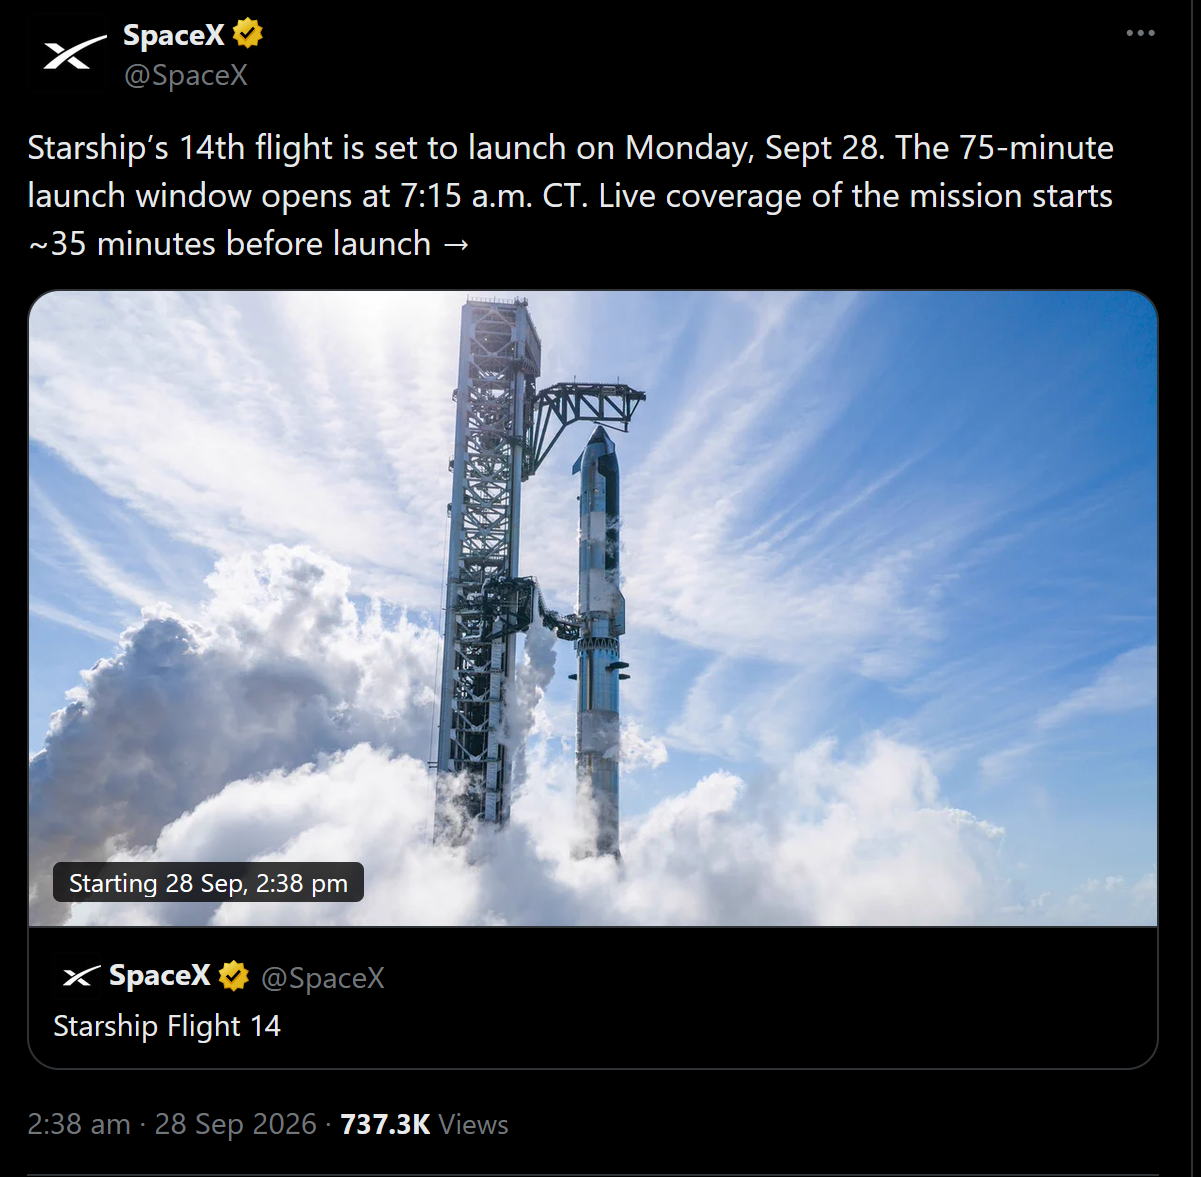1201x1177 pixels.
Task: Click the 28 Sep 2026 post date
Action: click(235, 1124)
